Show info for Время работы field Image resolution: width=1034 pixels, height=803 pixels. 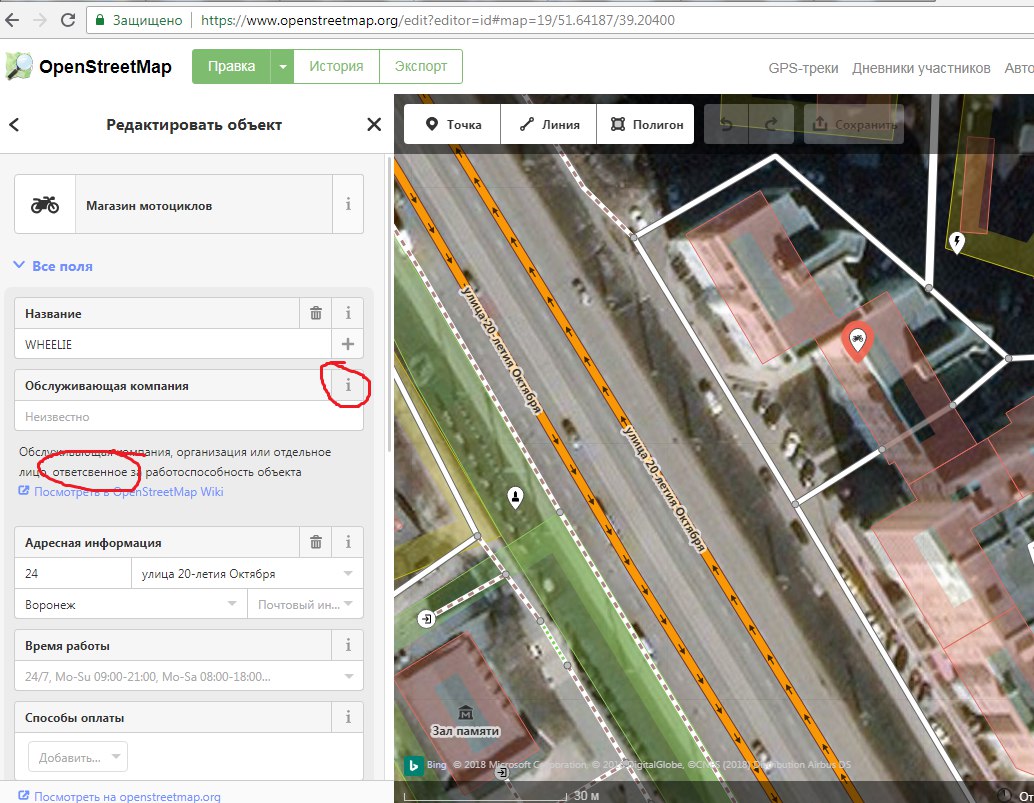(x=348, y=645)
